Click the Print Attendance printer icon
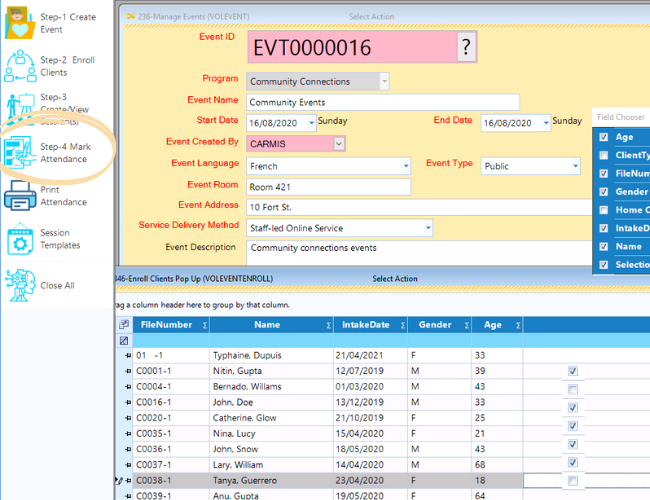650x500 pixels. [x=20, y=196]
